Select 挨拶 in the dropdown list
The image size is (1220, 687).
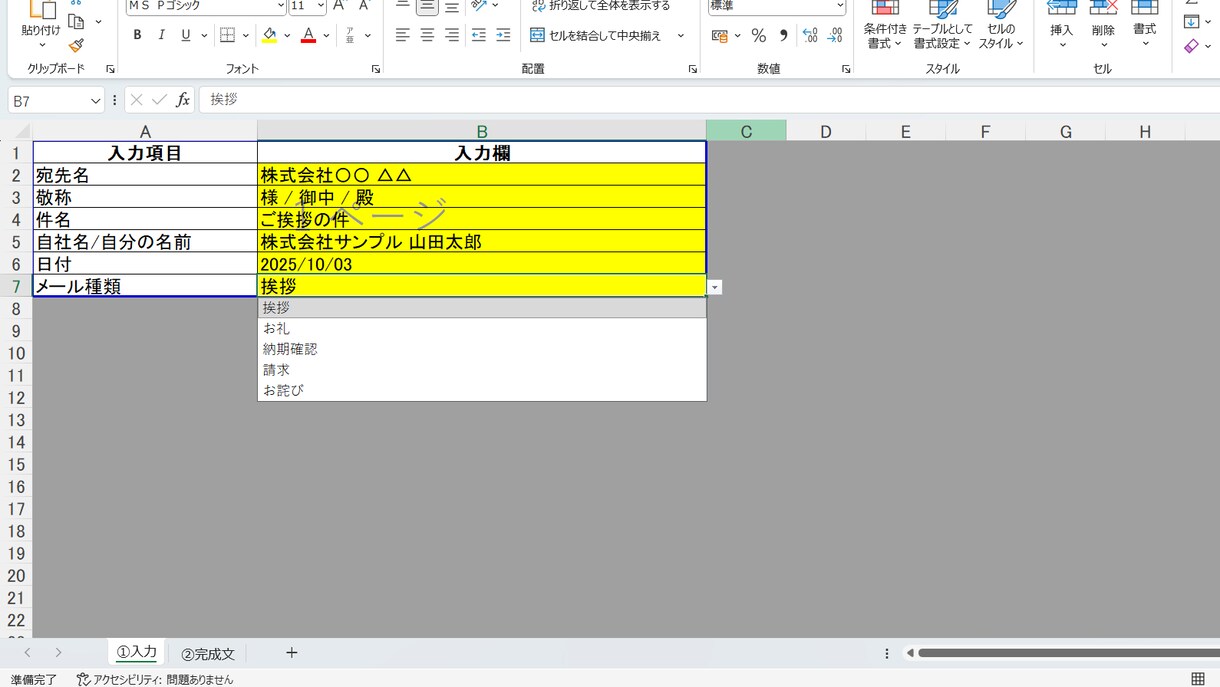click(482, 308)
